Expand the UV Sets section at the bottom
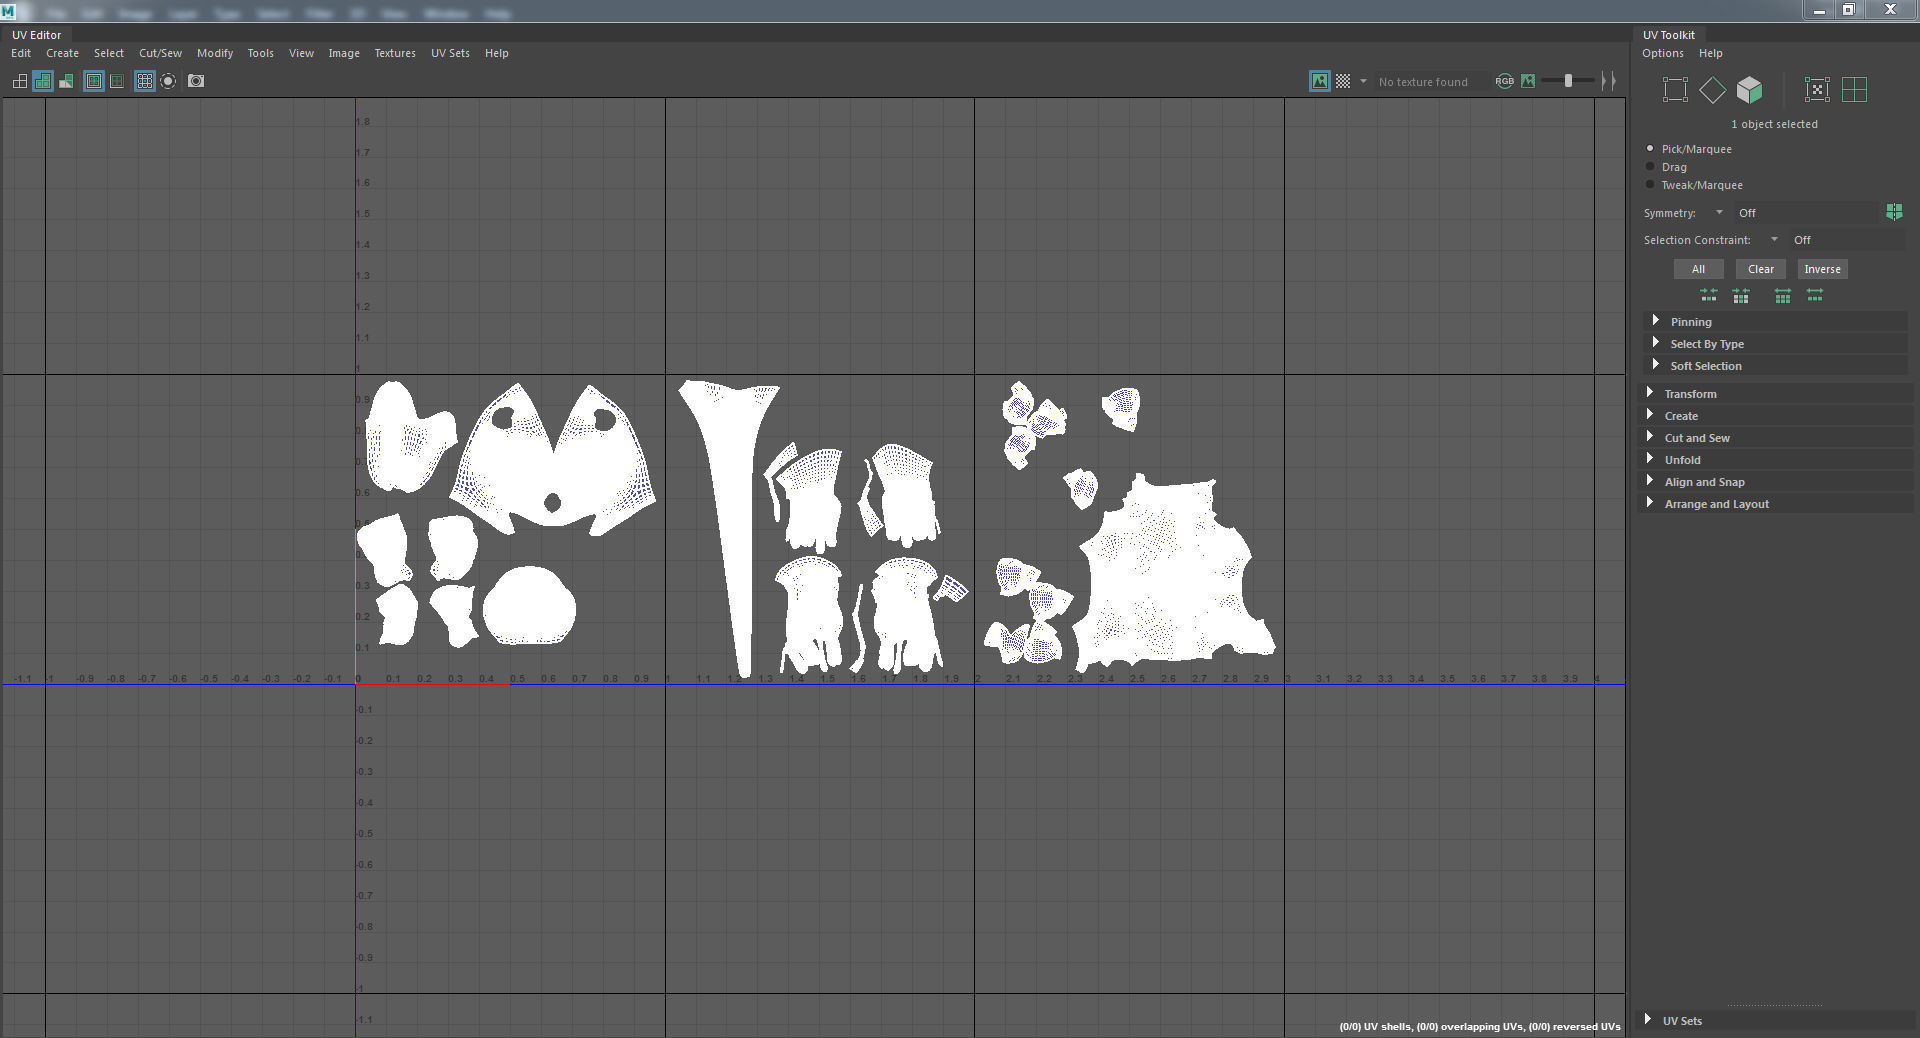Screen dimensions: 1920x1038 coord(1776,1020)
